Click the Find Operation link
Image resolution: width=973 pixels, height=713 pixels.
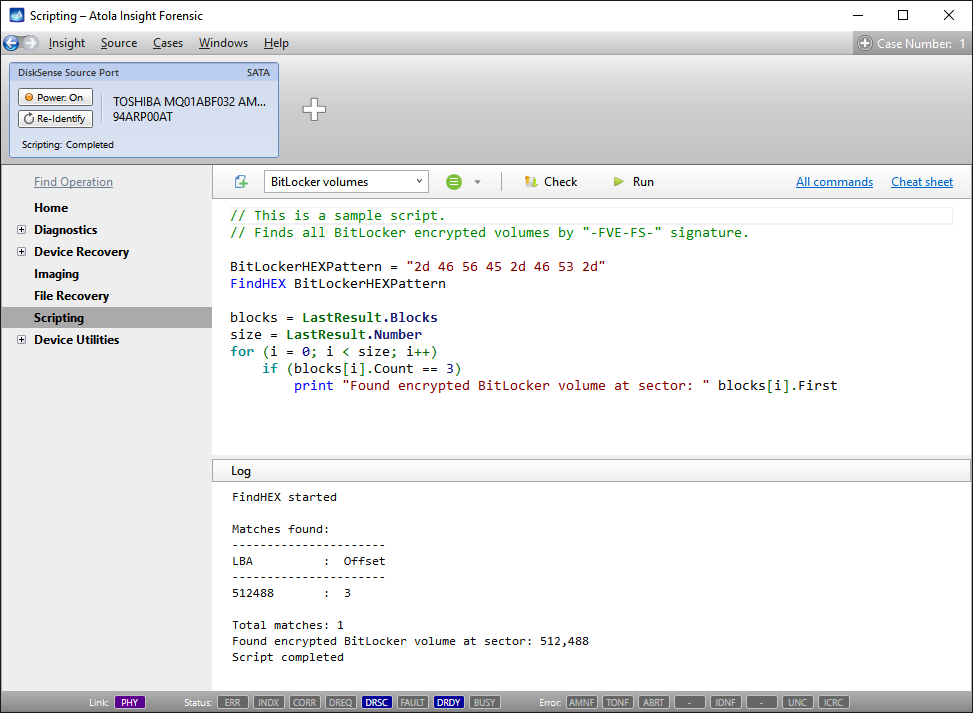[x=73, y=182]
